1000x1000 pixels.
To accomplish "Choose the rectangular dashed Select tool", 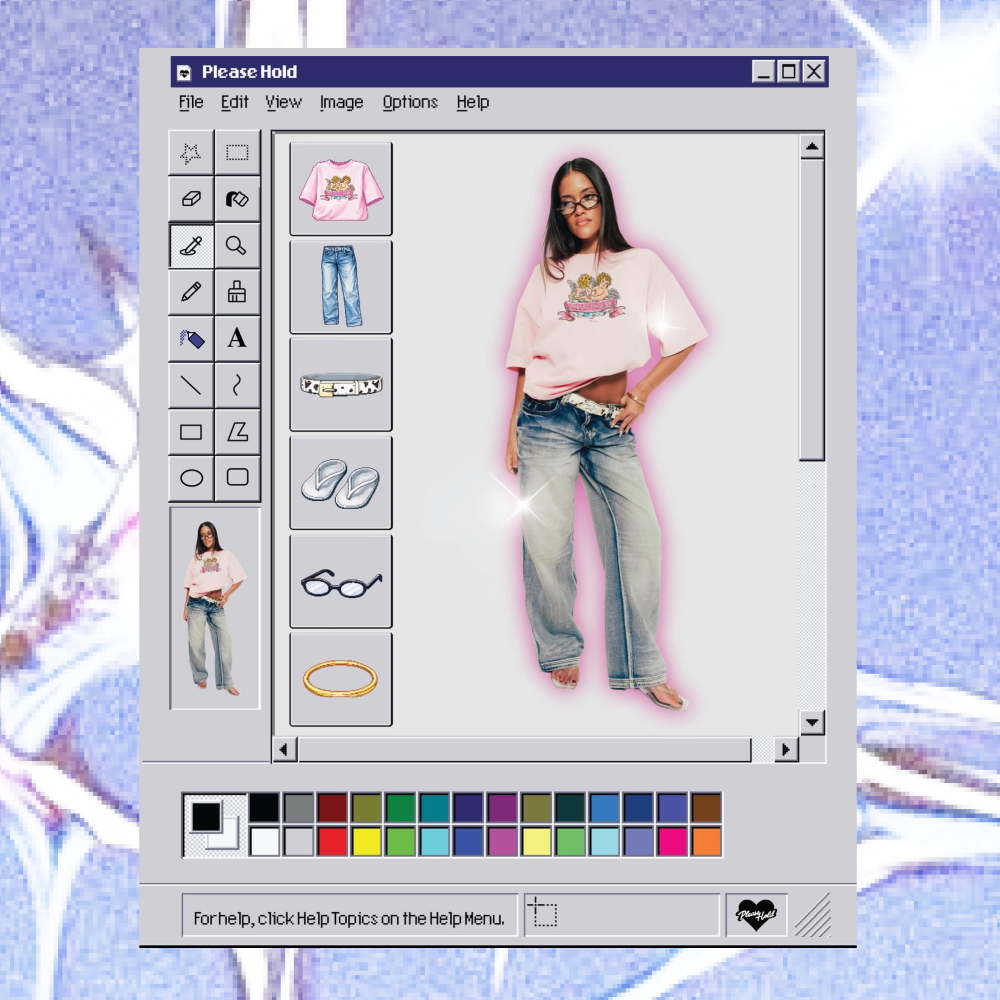I will pos(237,153).
